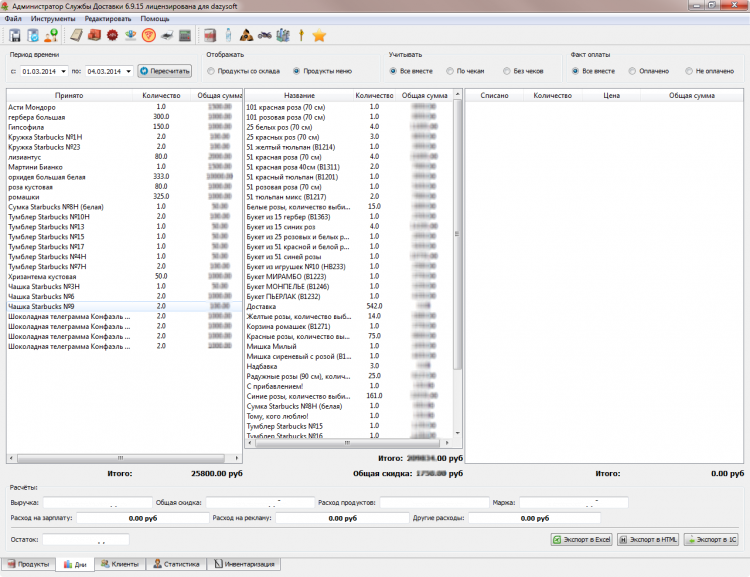This screenshot has width=750, height=577.
Task: Click the printer toolbar icon
Action: (x=166, y=35)
